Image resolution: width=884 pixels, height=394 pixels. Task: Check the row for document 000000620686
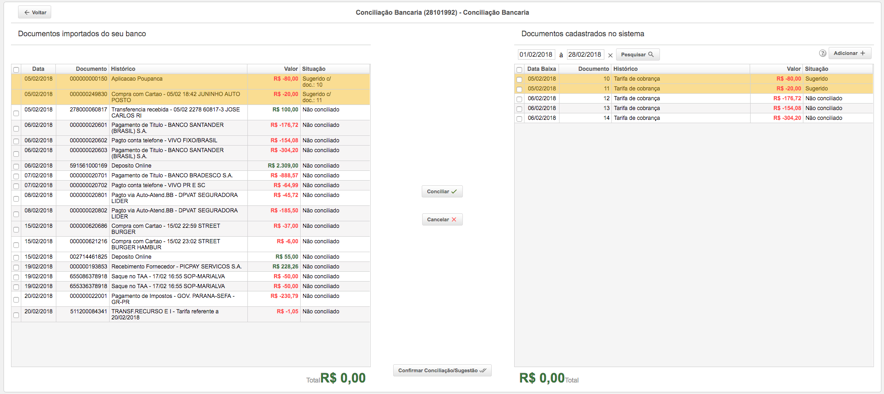pyautogui.click(x=16, y=229)
